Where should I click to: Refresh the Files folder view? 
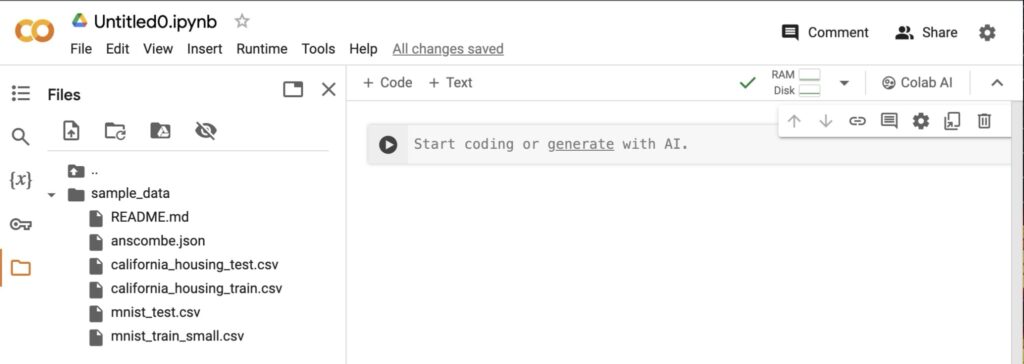click(116, 131)
